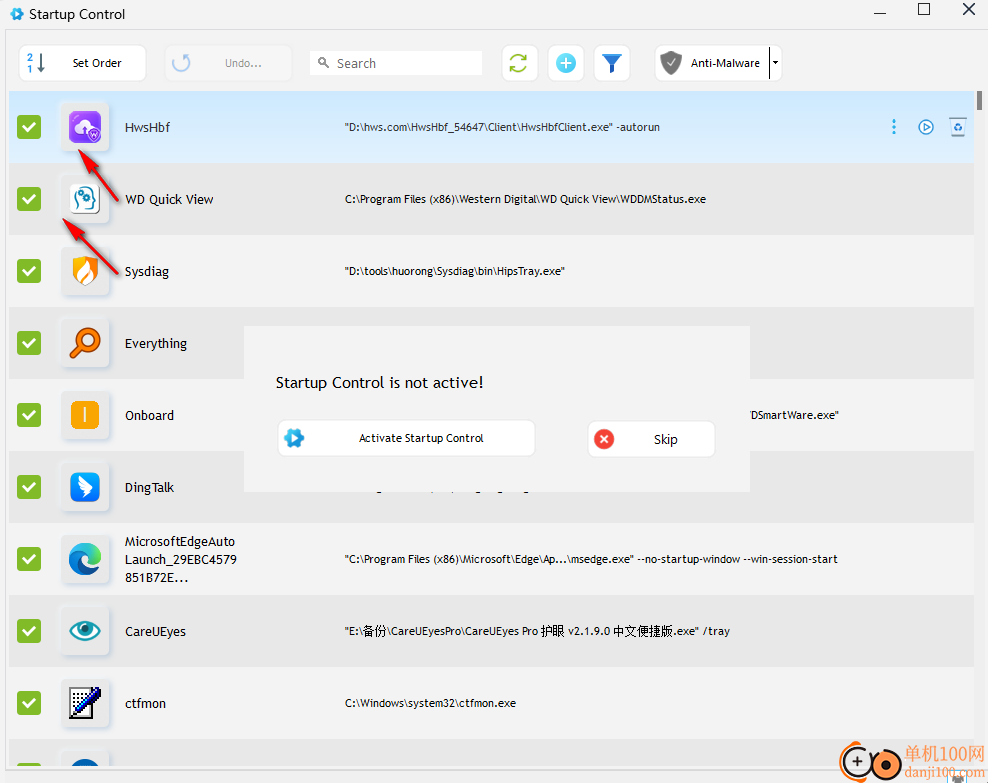Click the msedge.exe command path
The height and width of the screenshot is (783, 988).
coord(591,559)
